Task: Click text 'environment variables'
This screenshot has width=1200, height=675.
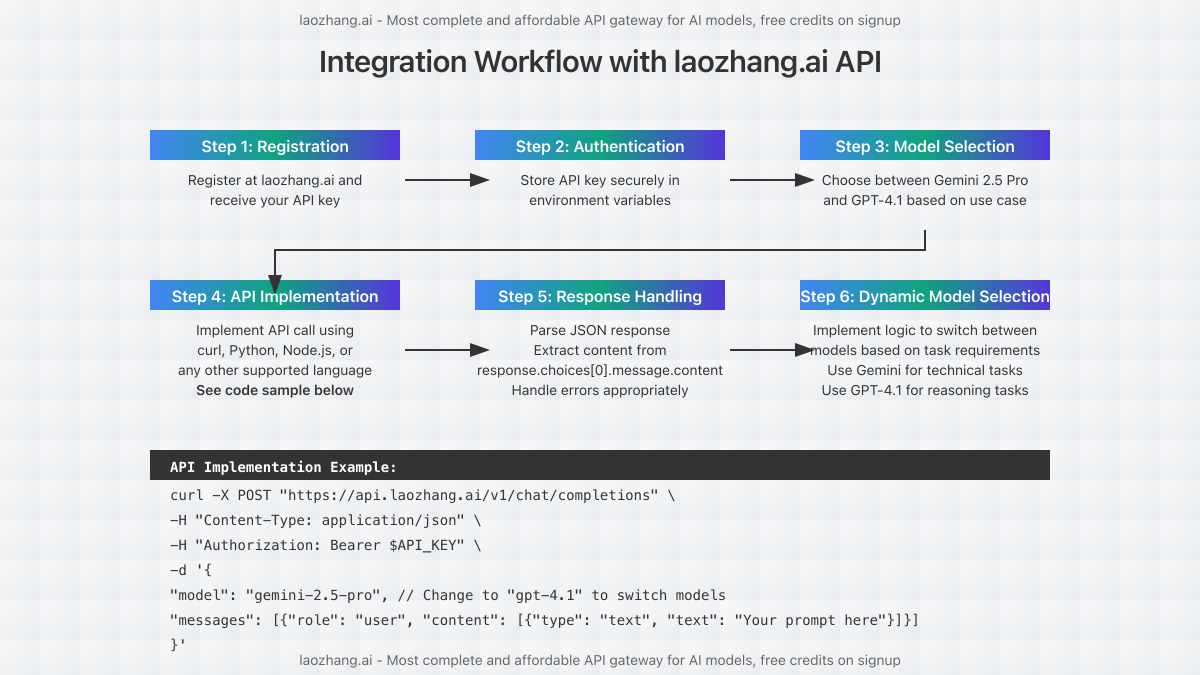Action: (600, 200)
